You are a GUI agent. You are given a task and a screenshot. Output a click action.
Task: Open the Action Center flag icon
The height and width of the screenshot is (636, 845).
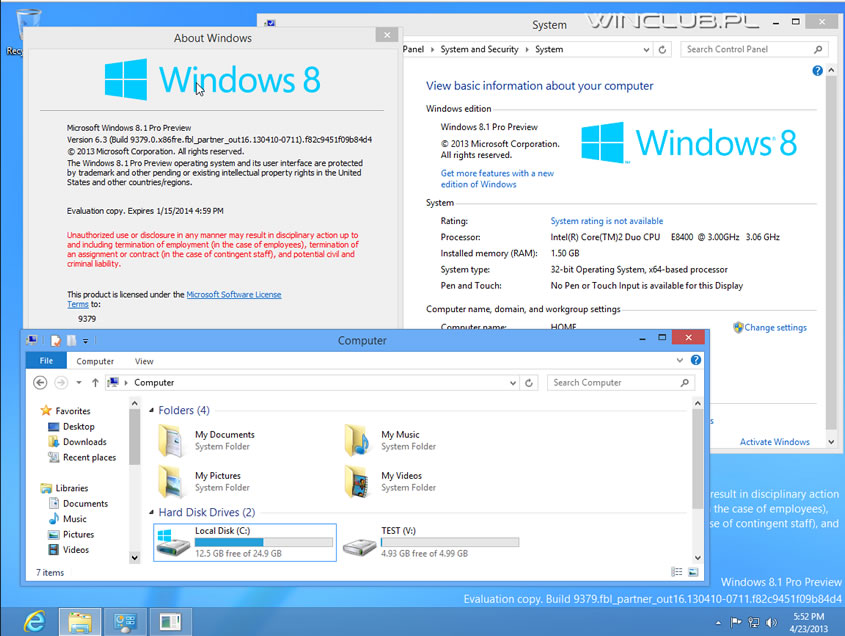tap(736, 623)
